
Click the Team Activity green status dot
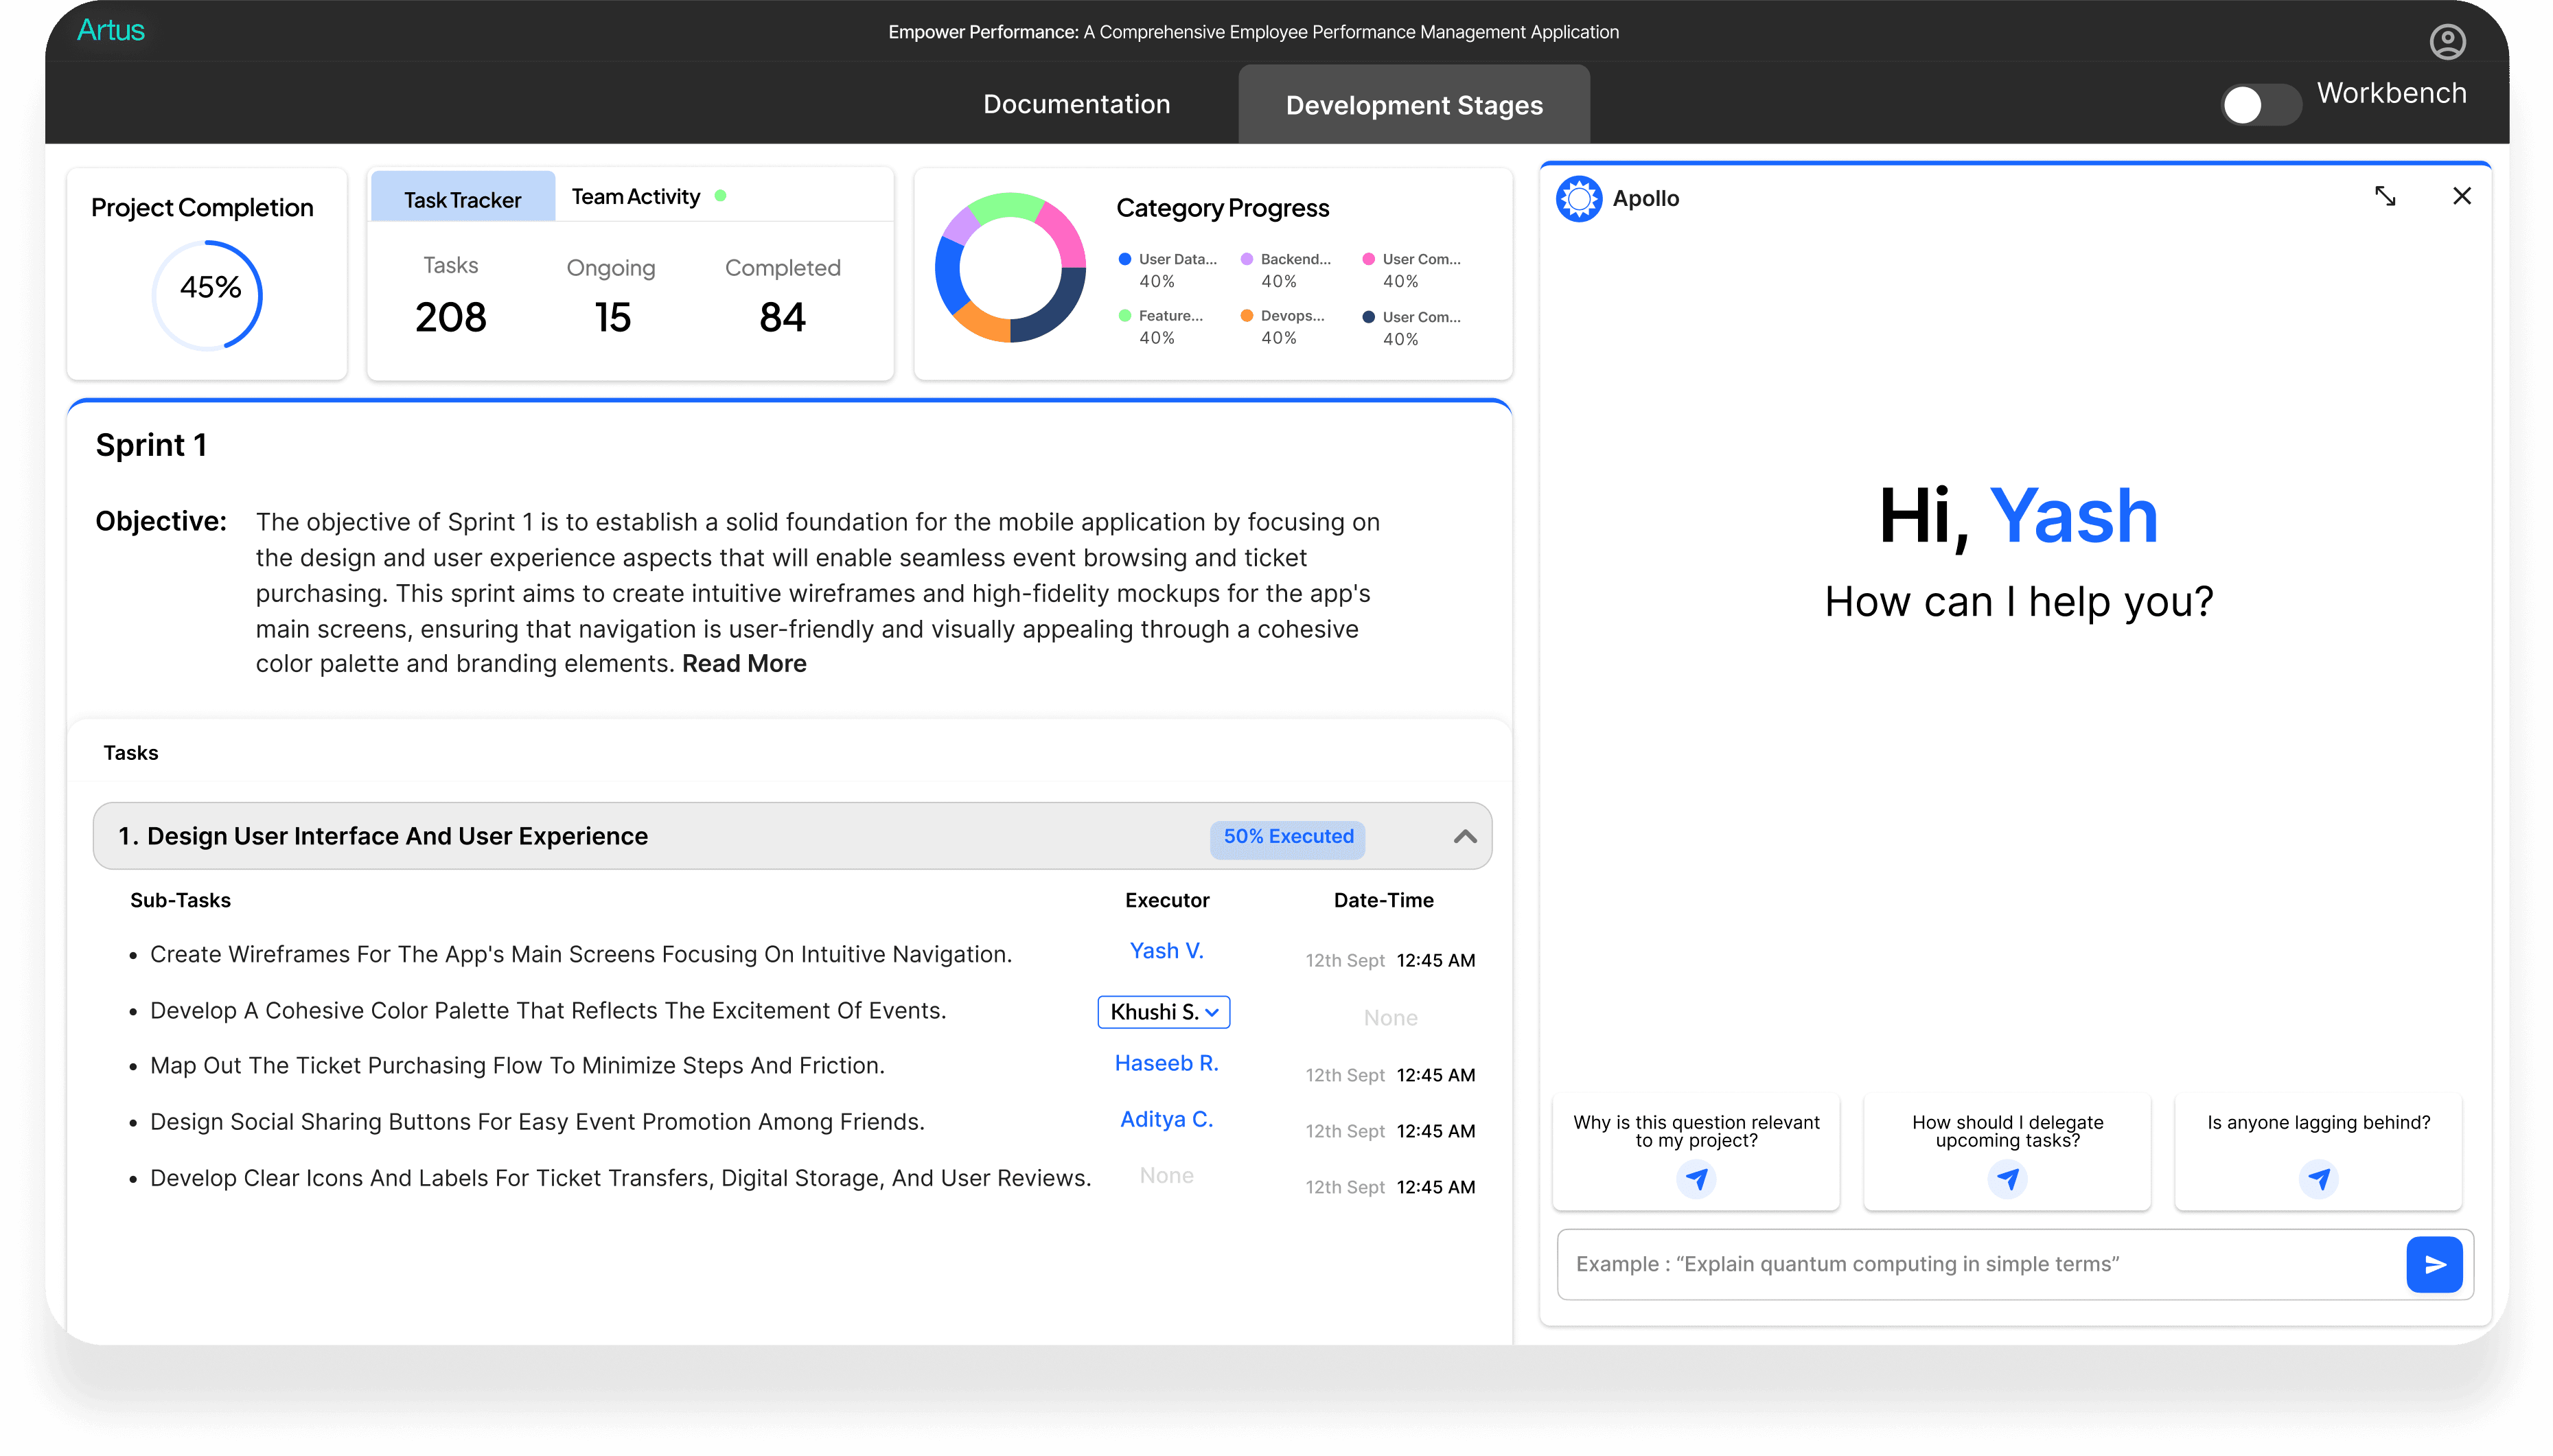point(721,196)
